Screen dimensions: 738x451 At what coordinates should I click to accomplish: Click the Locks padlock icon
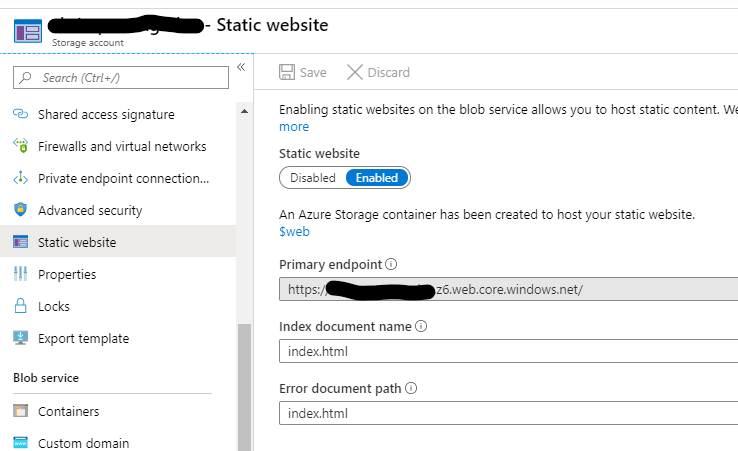[20, 306]
